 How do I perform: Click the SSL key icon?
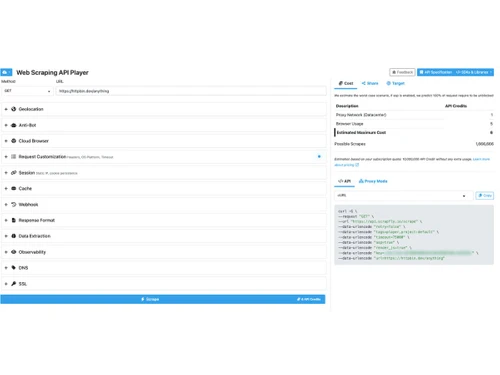pos(14,284)
